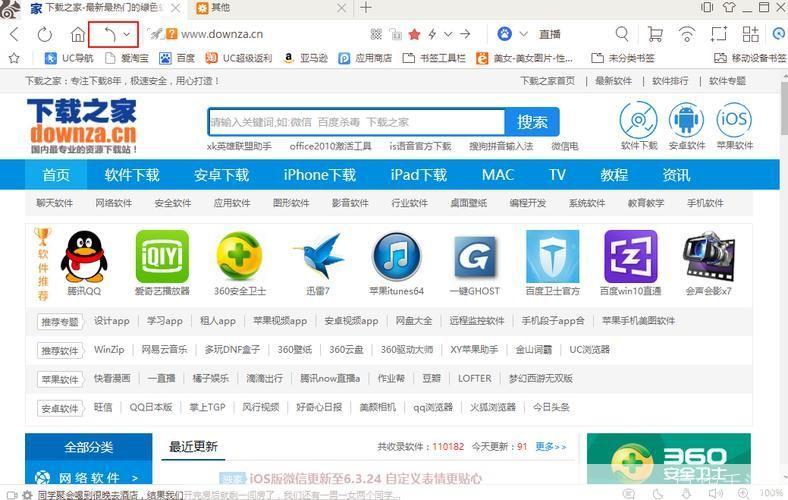This screenshot has height=500, width=788.
Task: Open the UC导航 bookmark
Action: (69, 58)
